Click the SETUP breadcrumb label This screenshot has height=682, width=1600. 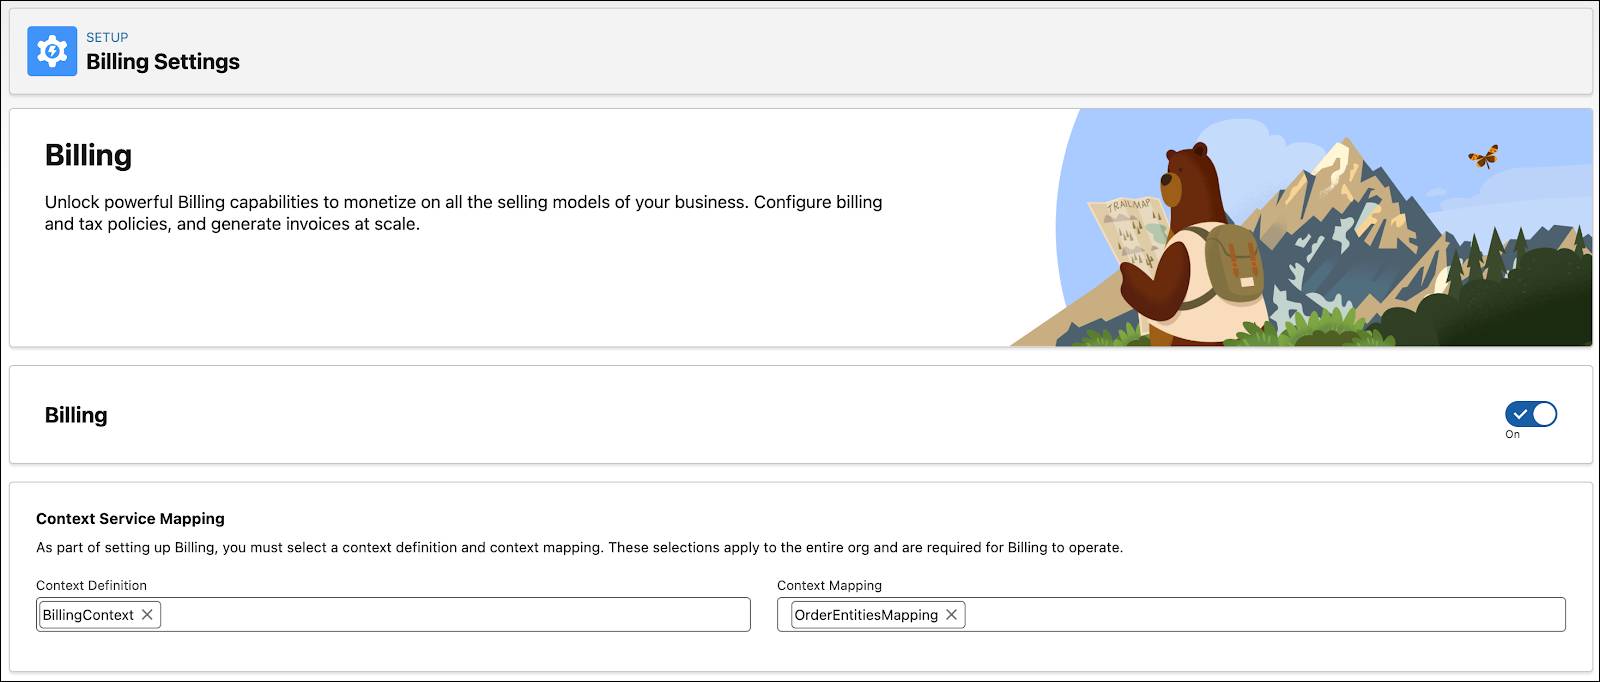pos(107,37)
